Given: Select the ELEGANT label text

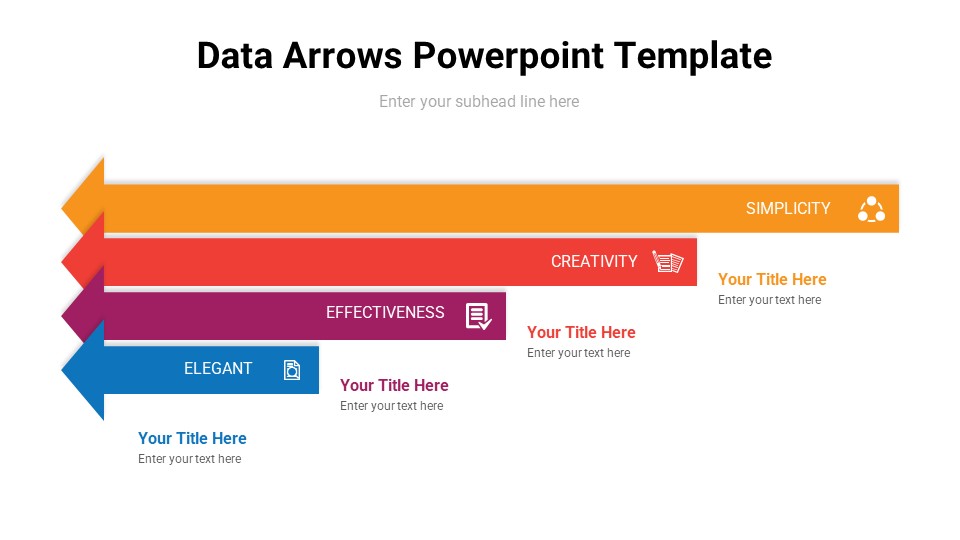Looking at the screenshot, I should tap(218, 368).
